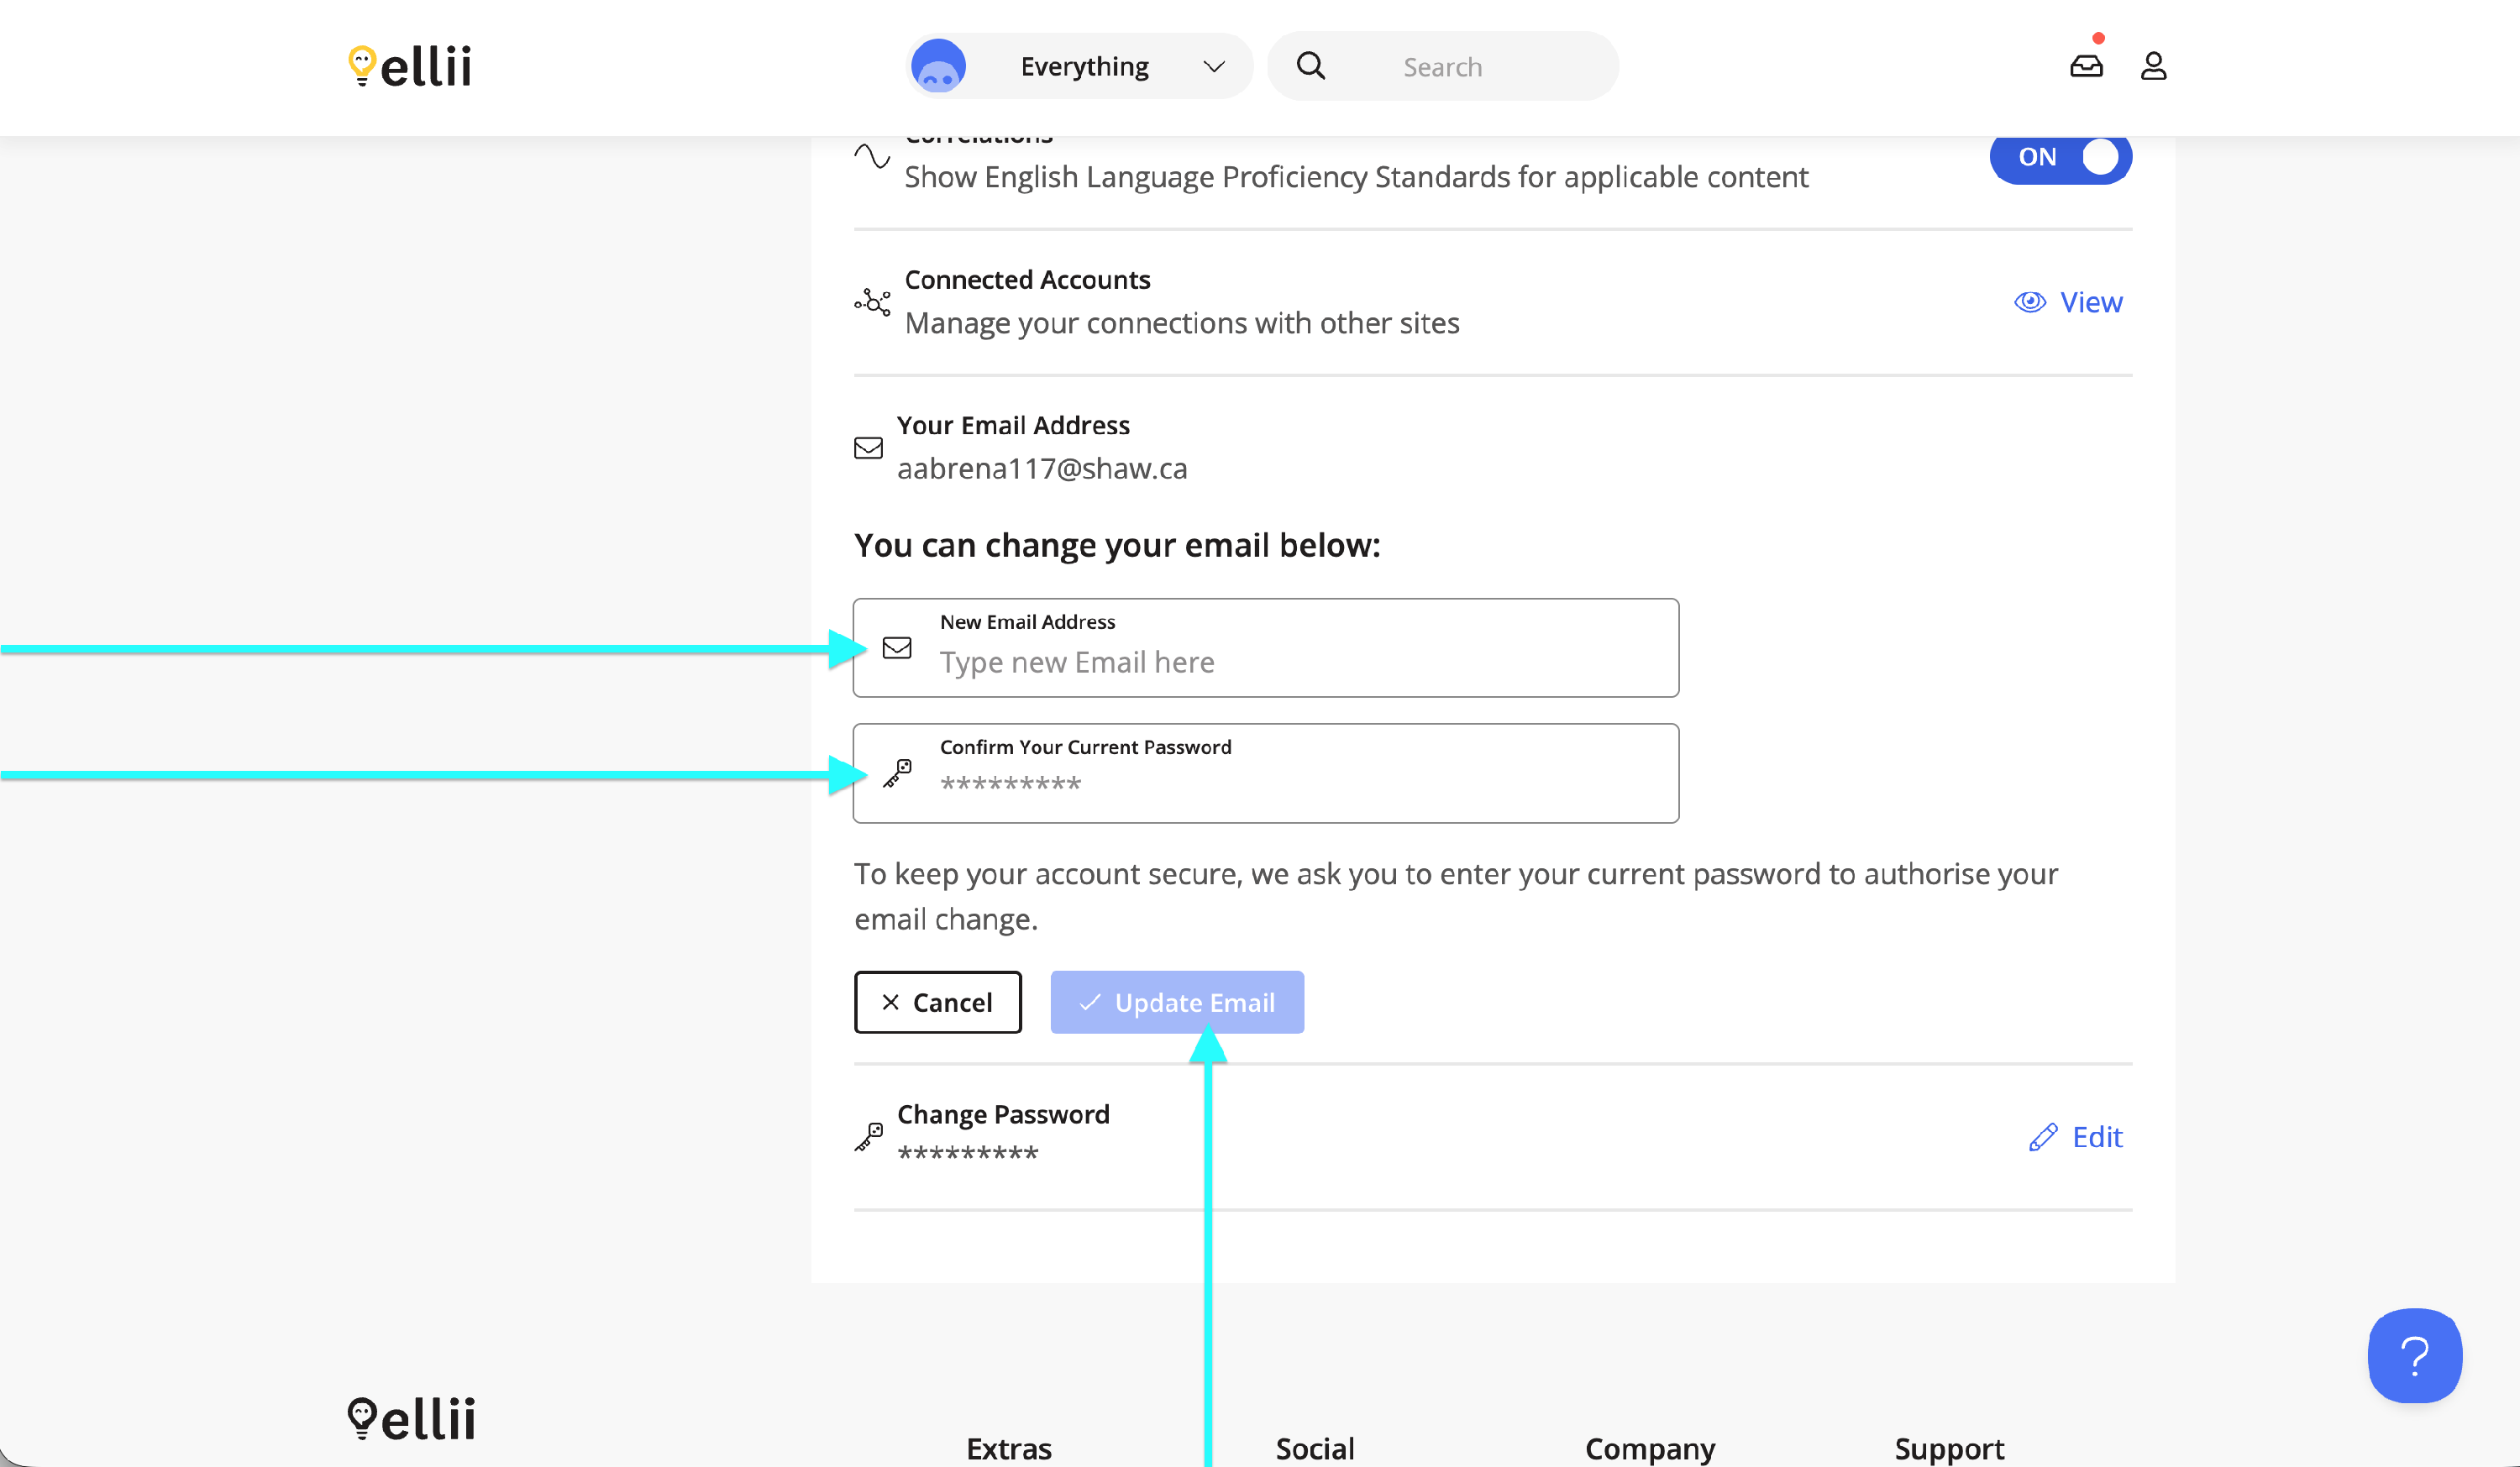Expand the Everything category dropdown
Screen dimensions: 2520x1467
(x=1084, y=67)
